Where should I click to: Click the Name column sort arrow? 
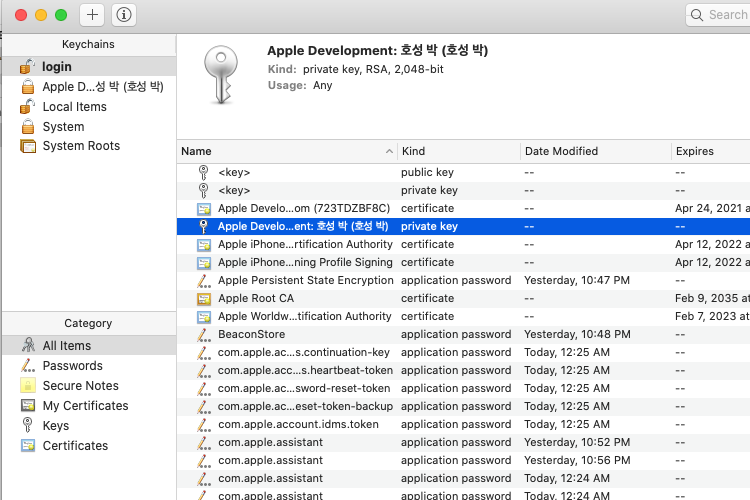[x=389, y=151]
